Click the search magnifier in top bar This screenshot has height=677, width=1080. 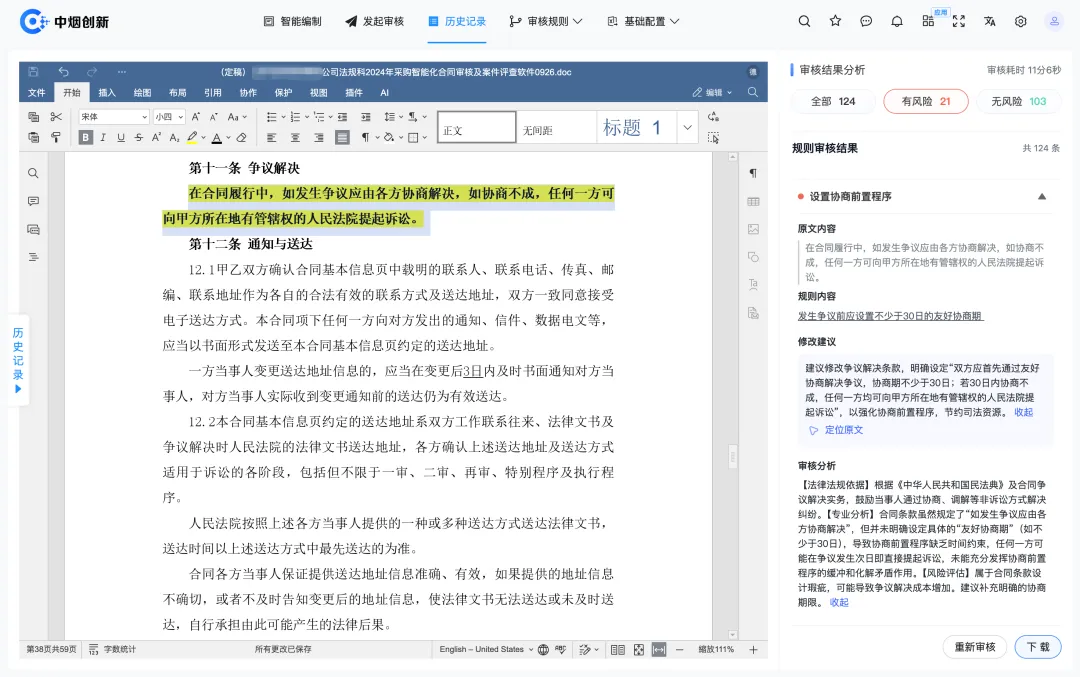(804, 21)
